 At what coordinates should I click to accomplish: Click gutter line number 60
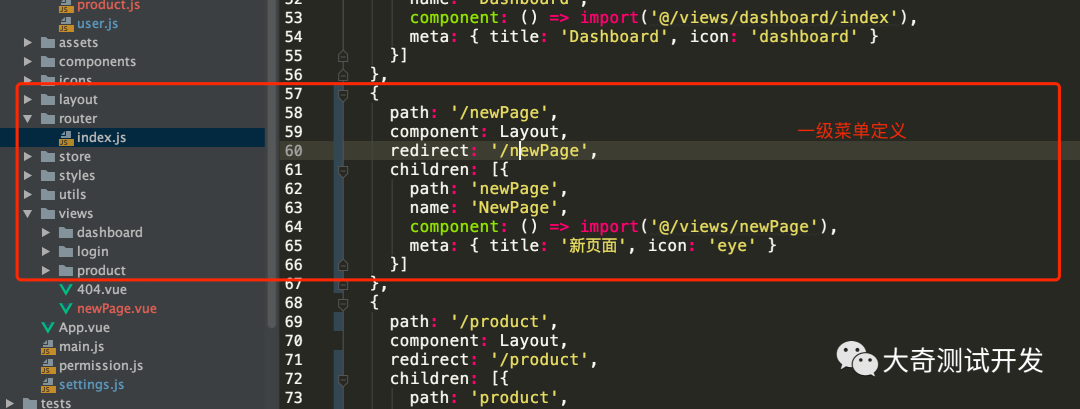[294, 151]
